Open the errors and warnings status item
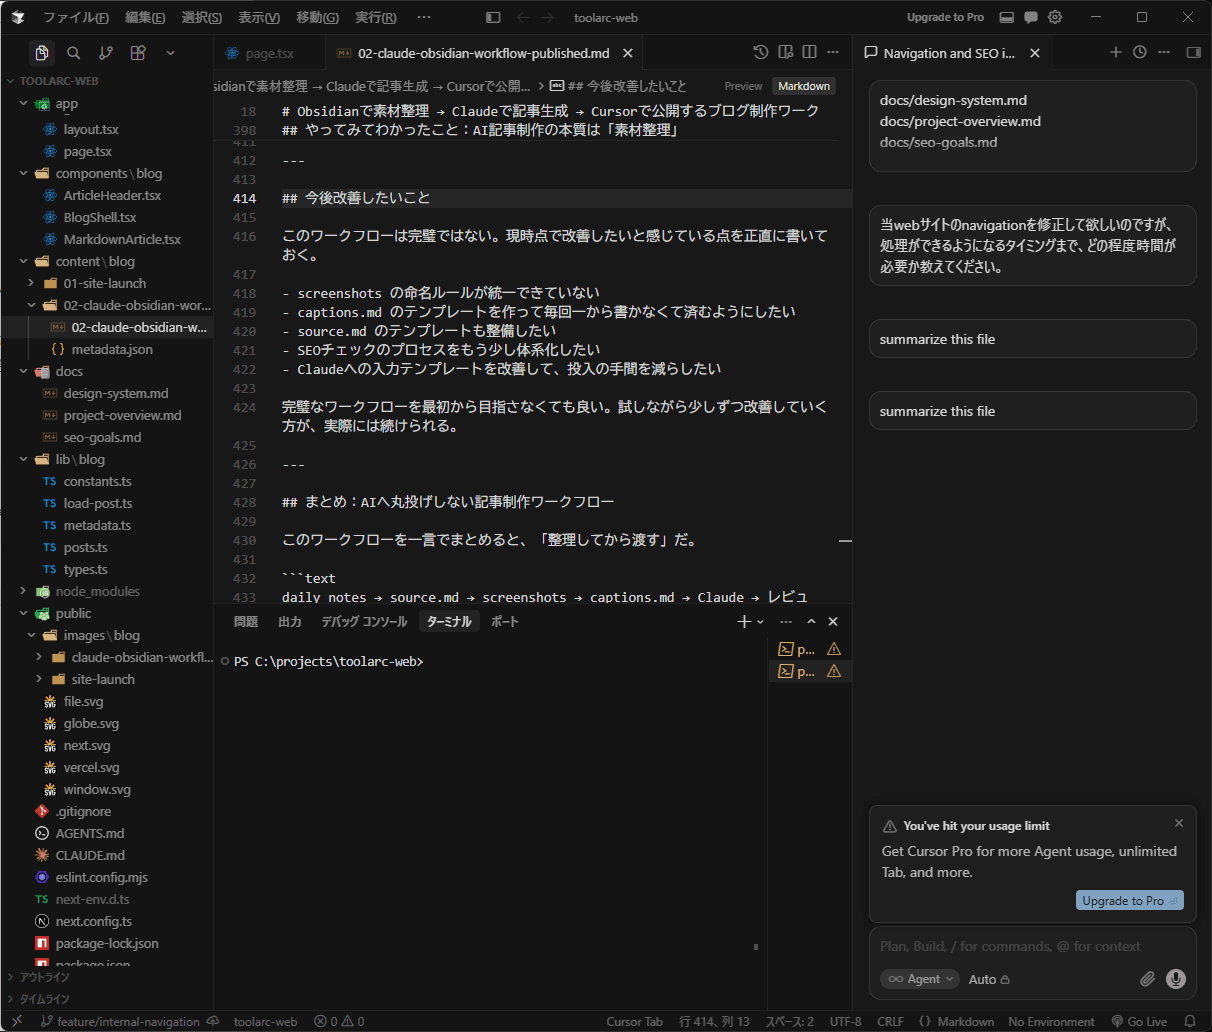The height and width of the screenshot is (1032, 1212). [x=339, y=1022]
